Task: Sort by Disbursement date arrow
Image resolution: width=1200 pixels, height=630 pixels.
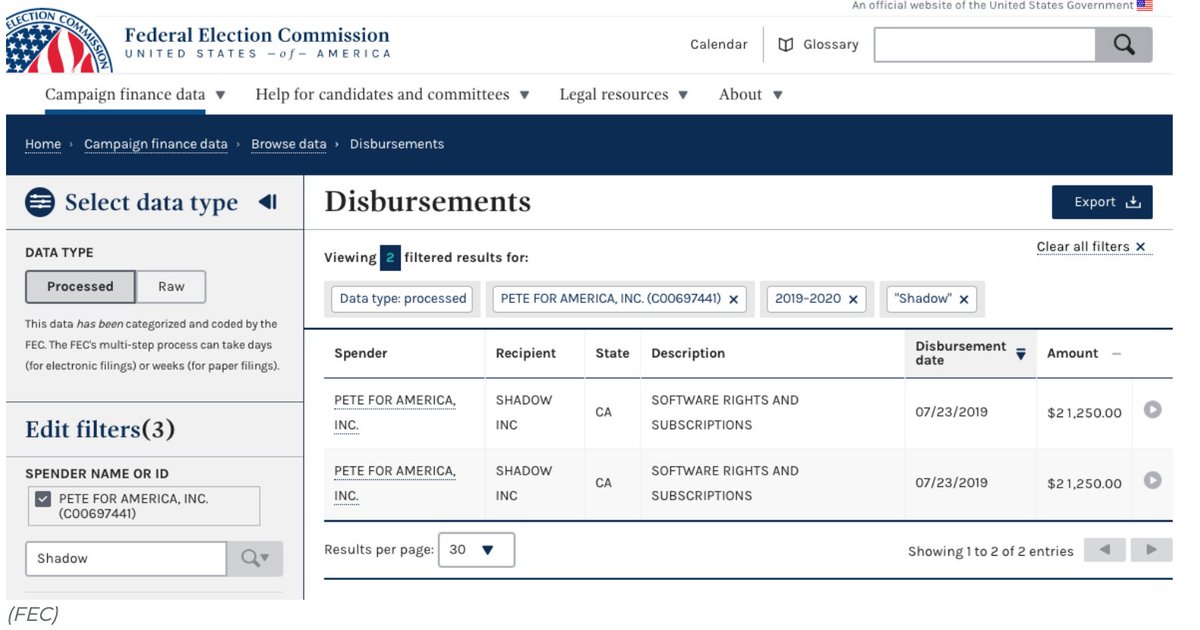Action: (1021, 354)
